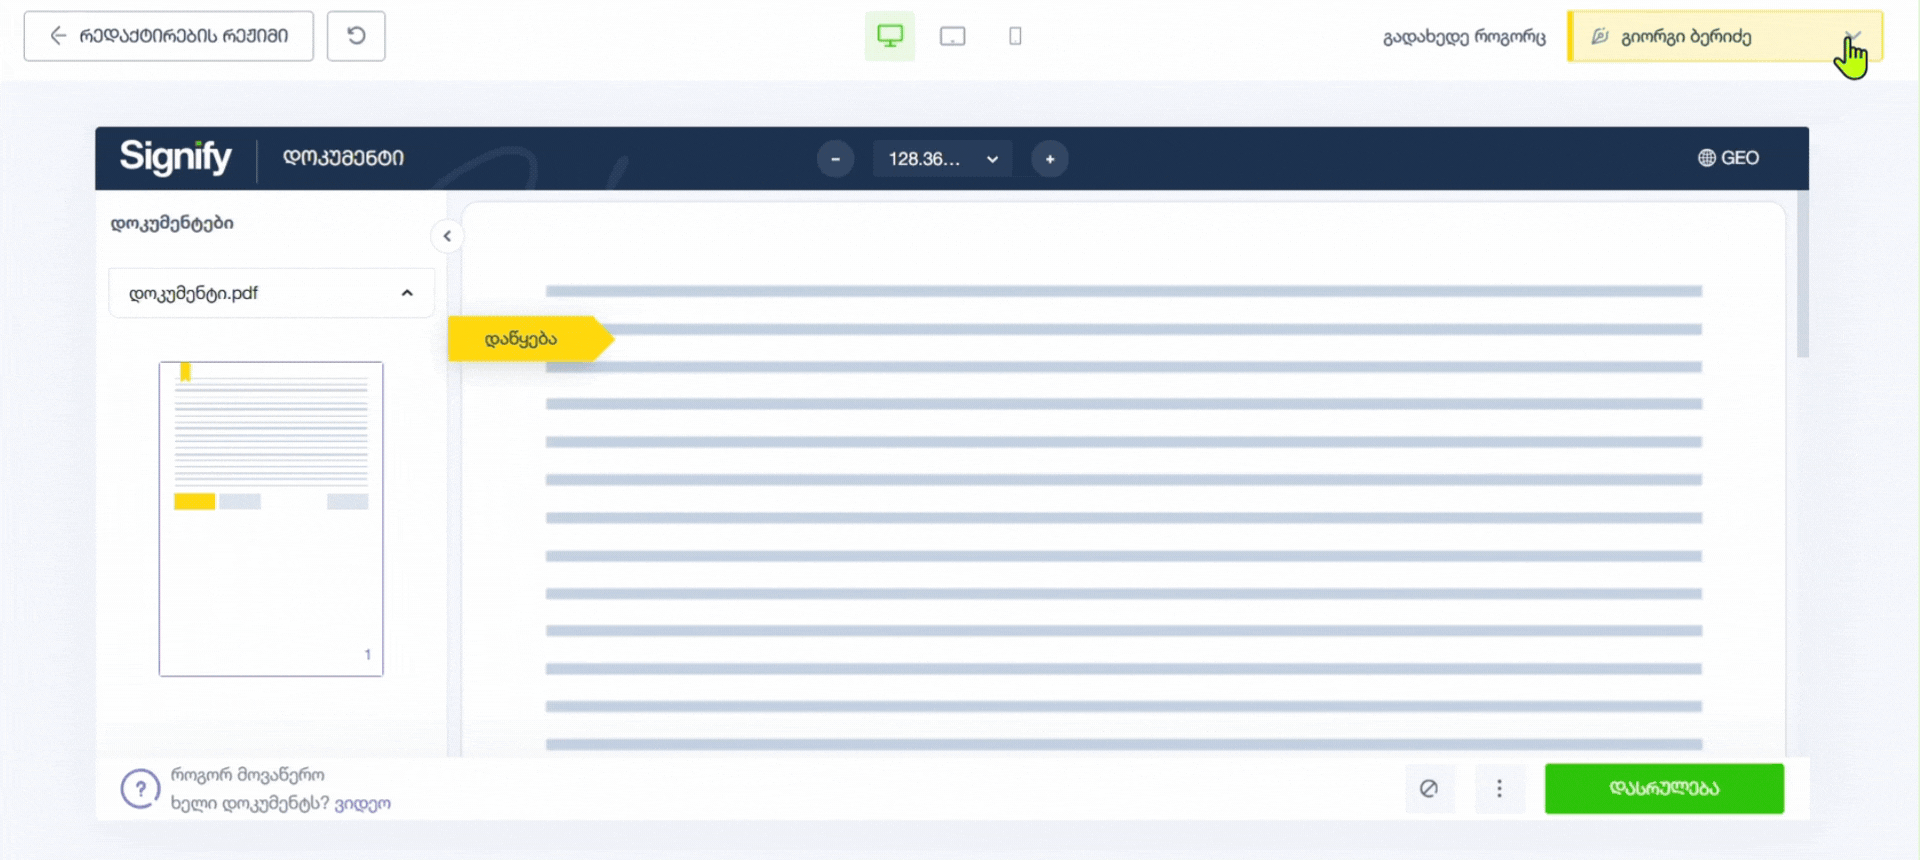The width and height of the screenshot is (1920, 860).
Task: Increase zoom with plus button
Action: [1050, 159]
